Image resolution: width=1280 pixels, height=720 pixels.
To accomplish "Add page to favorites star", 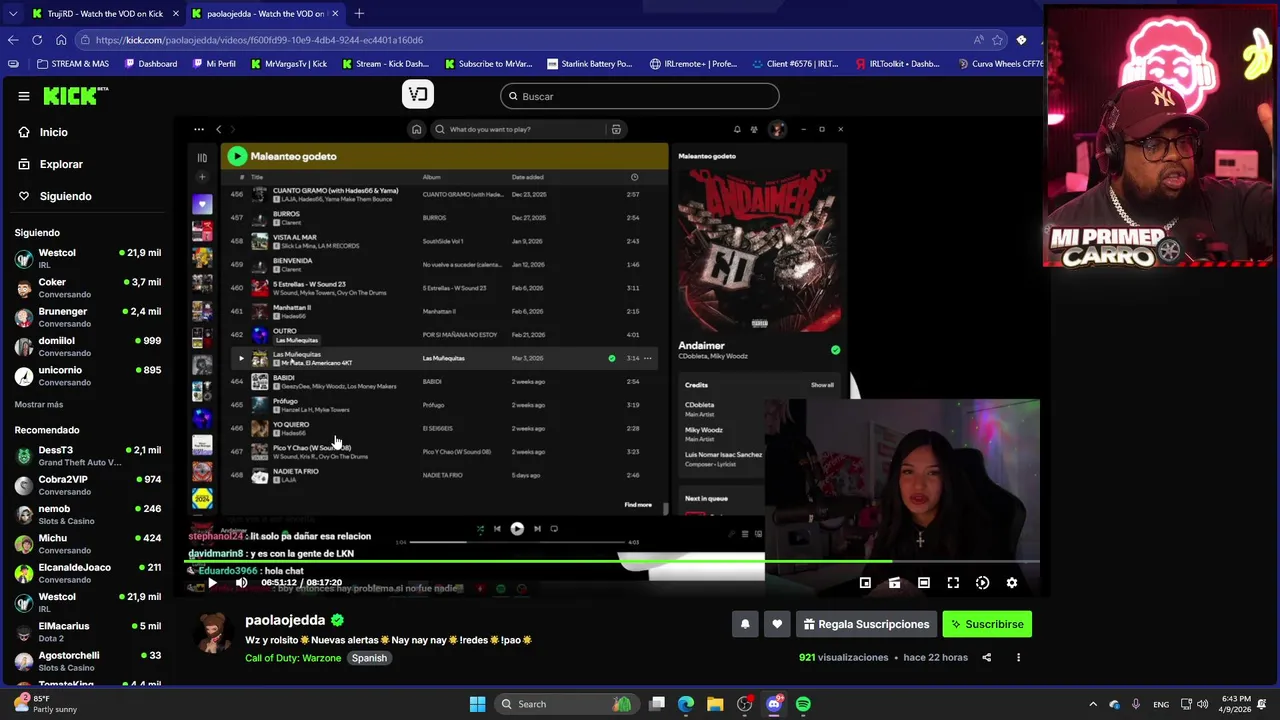I will coord(997,40).
